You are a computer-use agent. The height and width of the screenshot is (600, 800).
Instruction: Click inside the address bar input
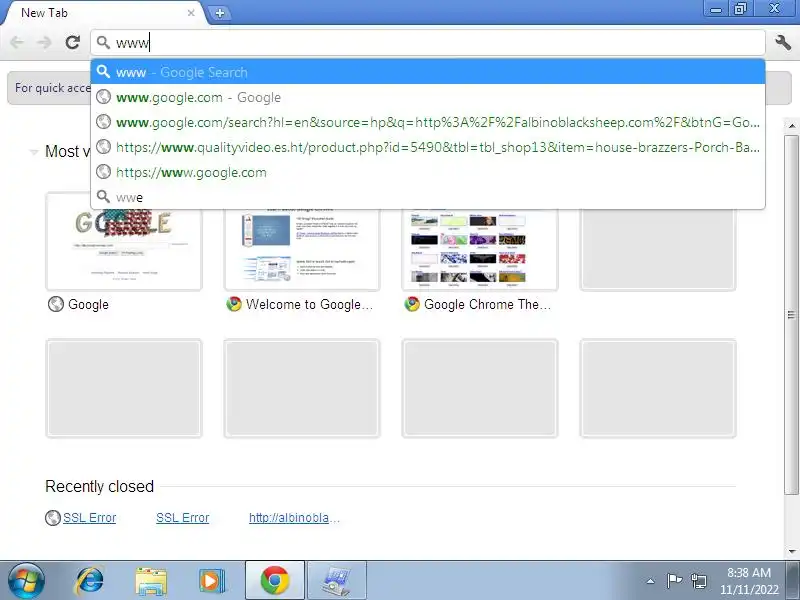(x=428, y=42)
